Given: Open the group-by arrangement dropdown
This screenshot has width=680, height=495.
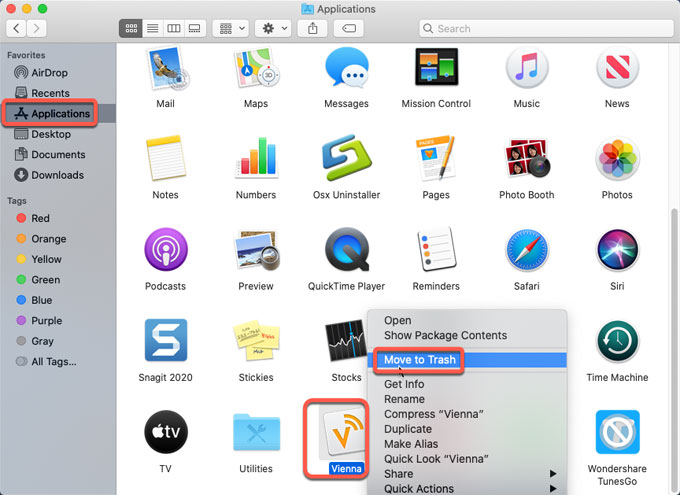Looking at the screenshot, I should (231, 29).
